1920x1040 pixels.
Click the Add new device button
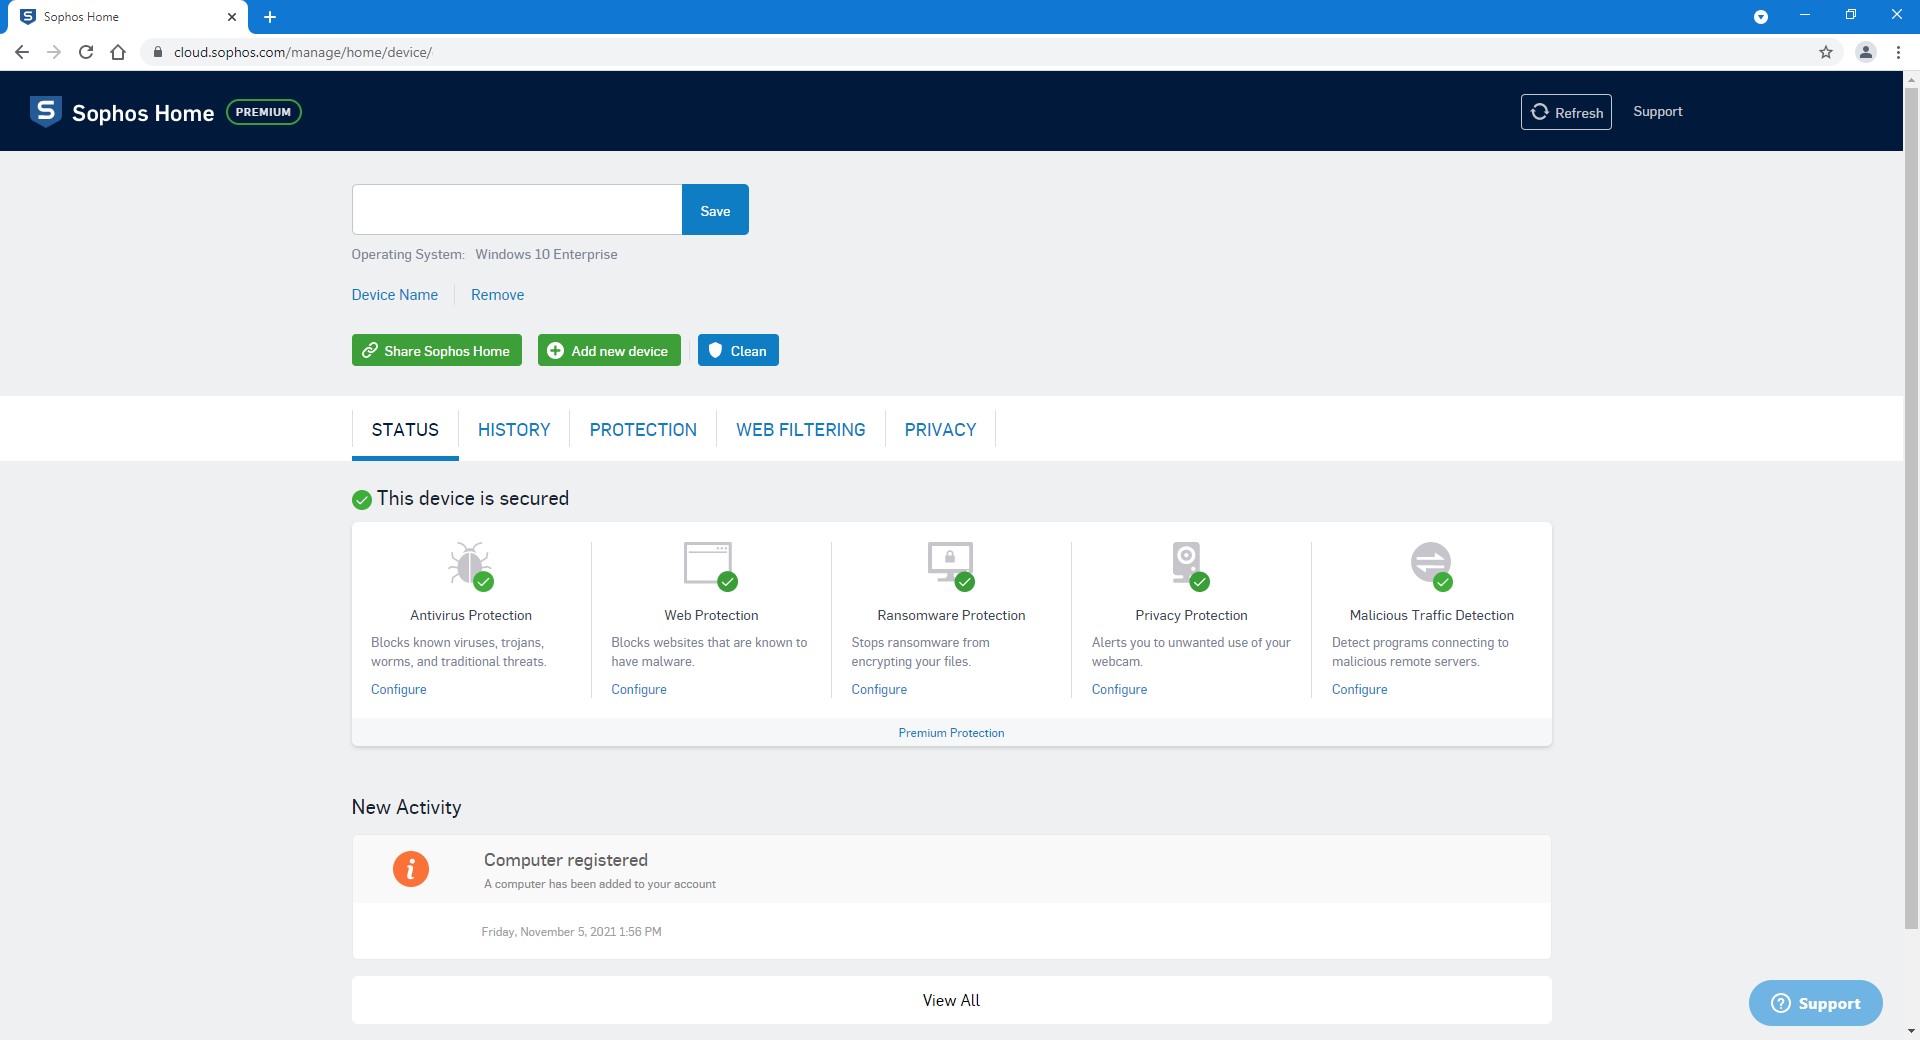[609, 350]
